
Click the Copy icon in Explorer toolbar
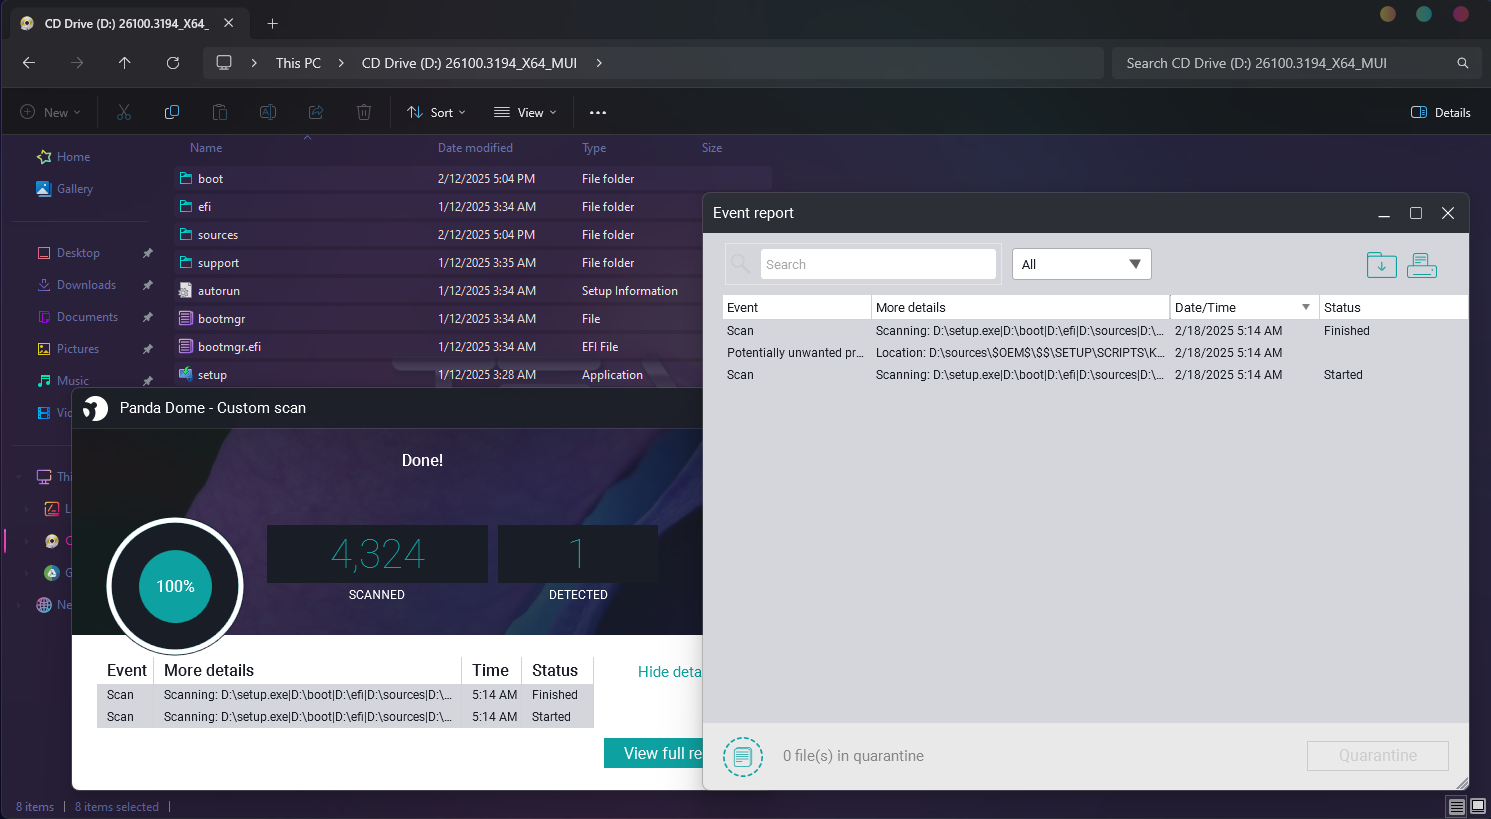pyautogui.click(x=172, y=112)
